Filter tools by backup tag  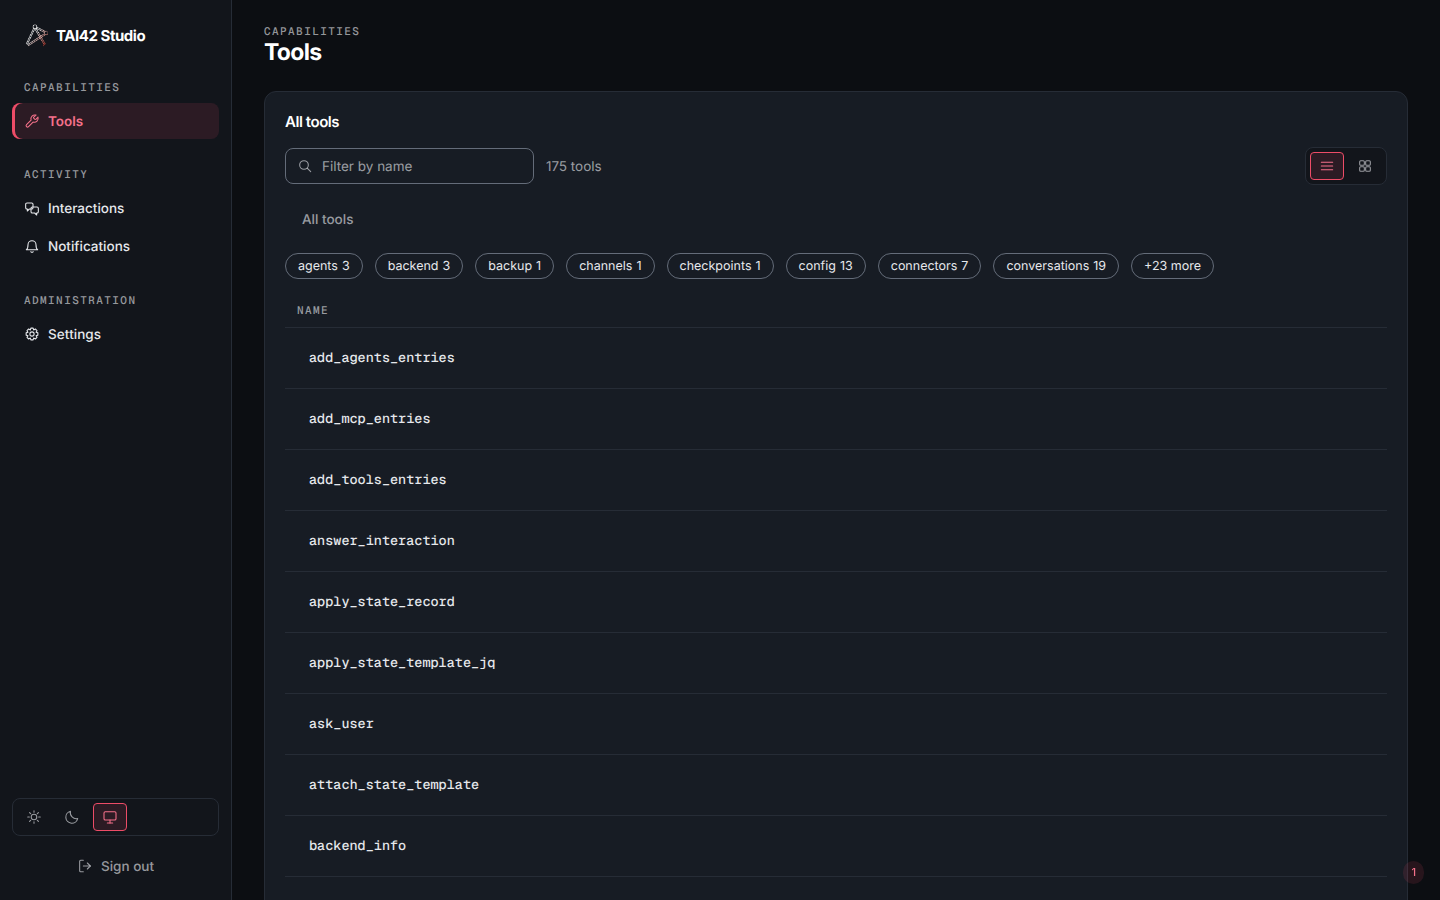515,266
